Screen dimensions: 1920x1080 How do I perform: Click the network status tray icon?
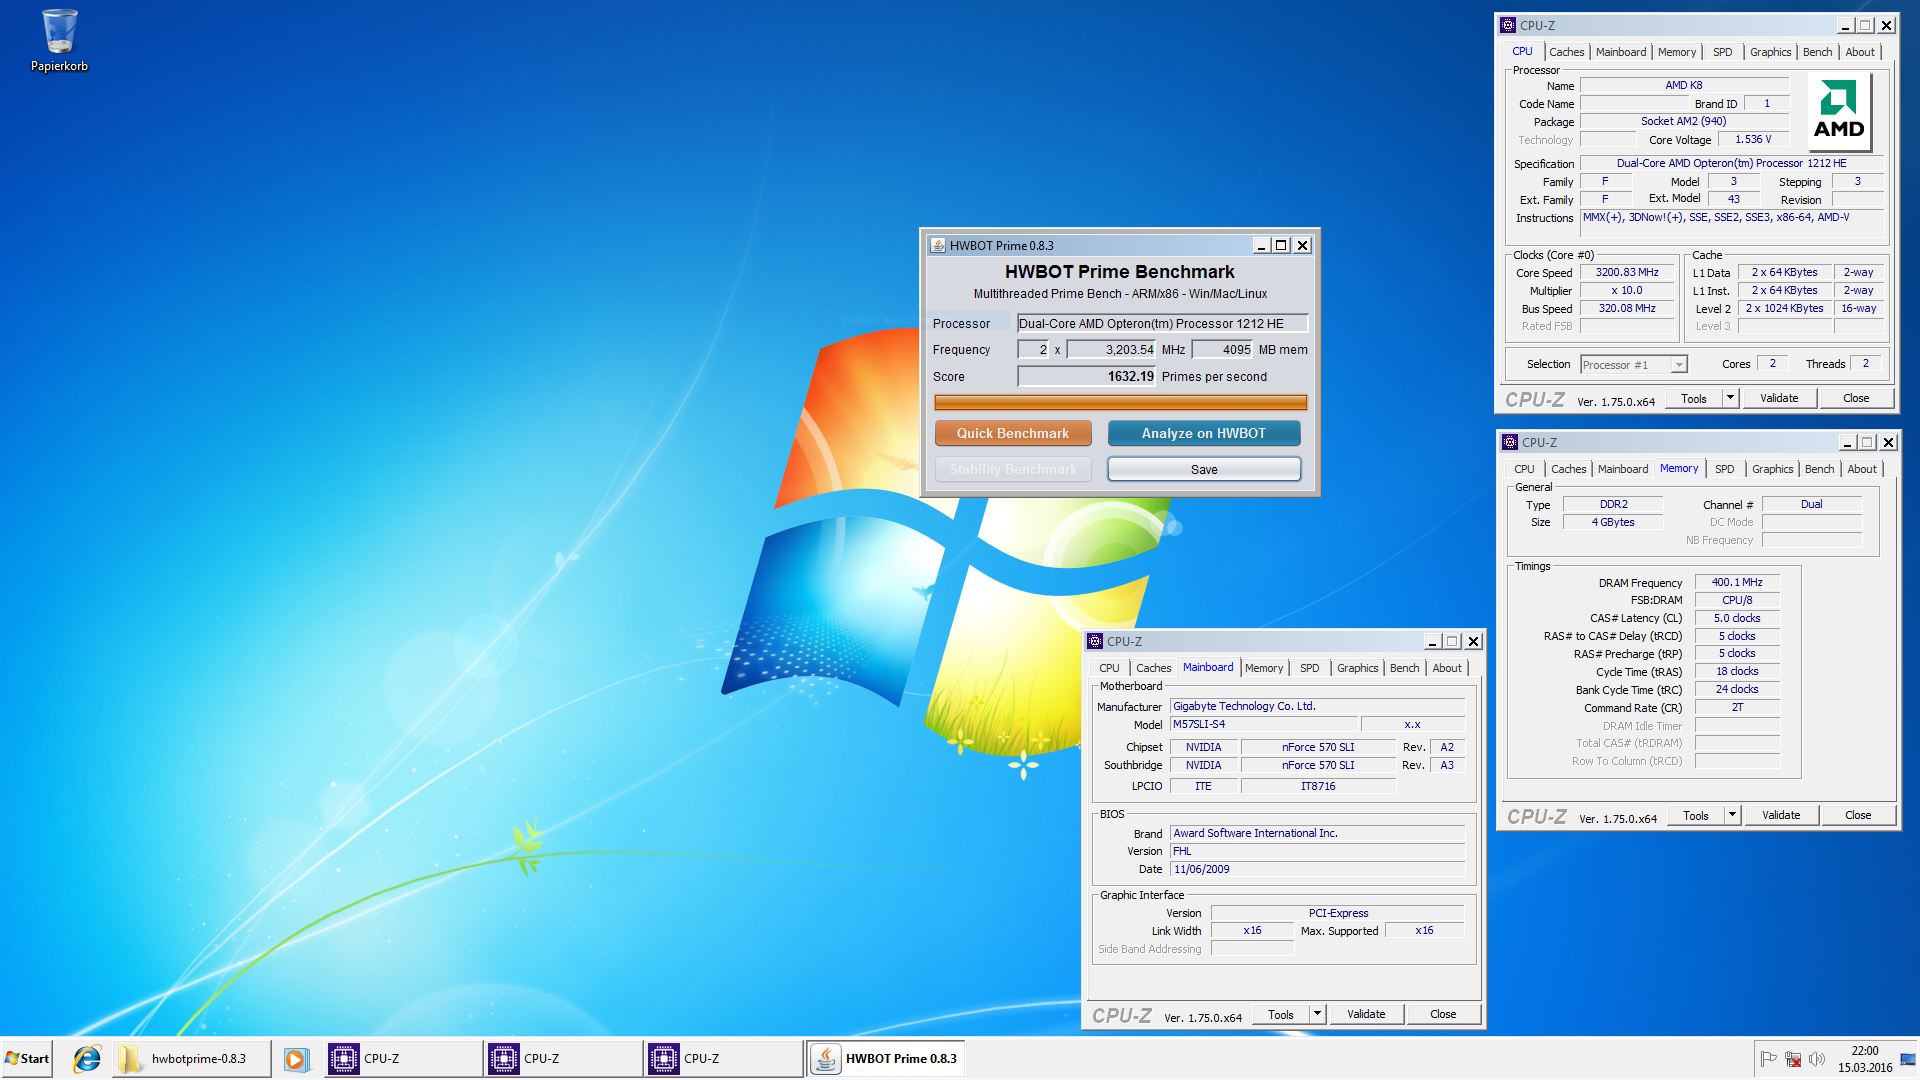coord(1793,1059)
